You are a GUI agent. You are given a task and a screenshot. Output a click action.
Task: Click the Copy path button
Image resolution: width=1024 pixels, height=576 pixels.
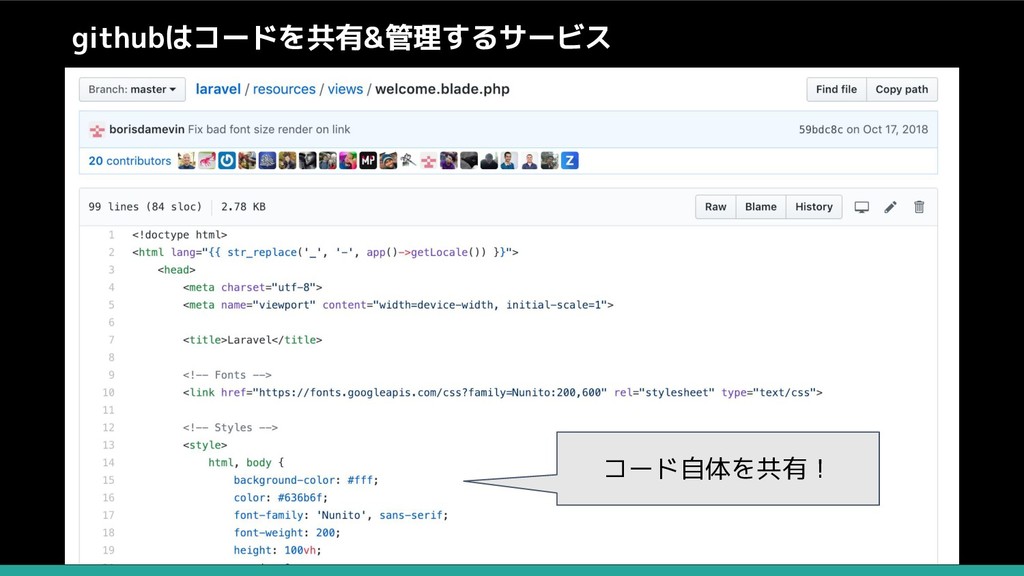tap(902, 89)
